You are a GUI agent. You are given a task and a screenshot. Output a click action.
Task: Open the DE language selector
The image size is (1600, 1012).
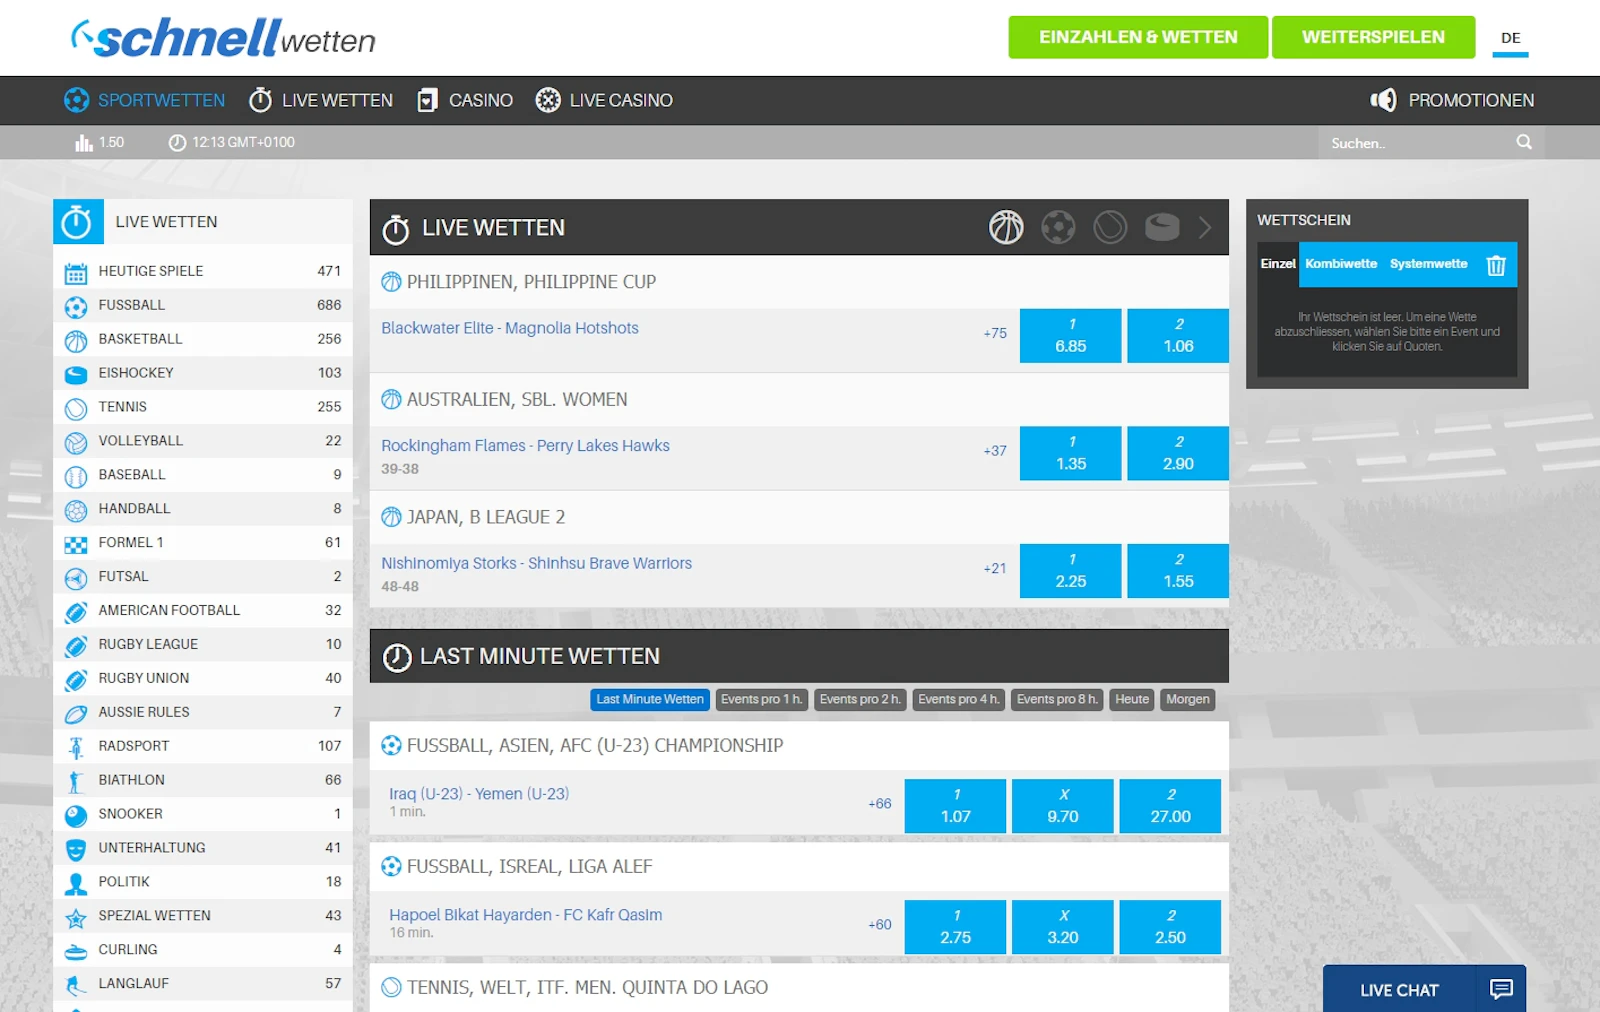click(1510, 37)
